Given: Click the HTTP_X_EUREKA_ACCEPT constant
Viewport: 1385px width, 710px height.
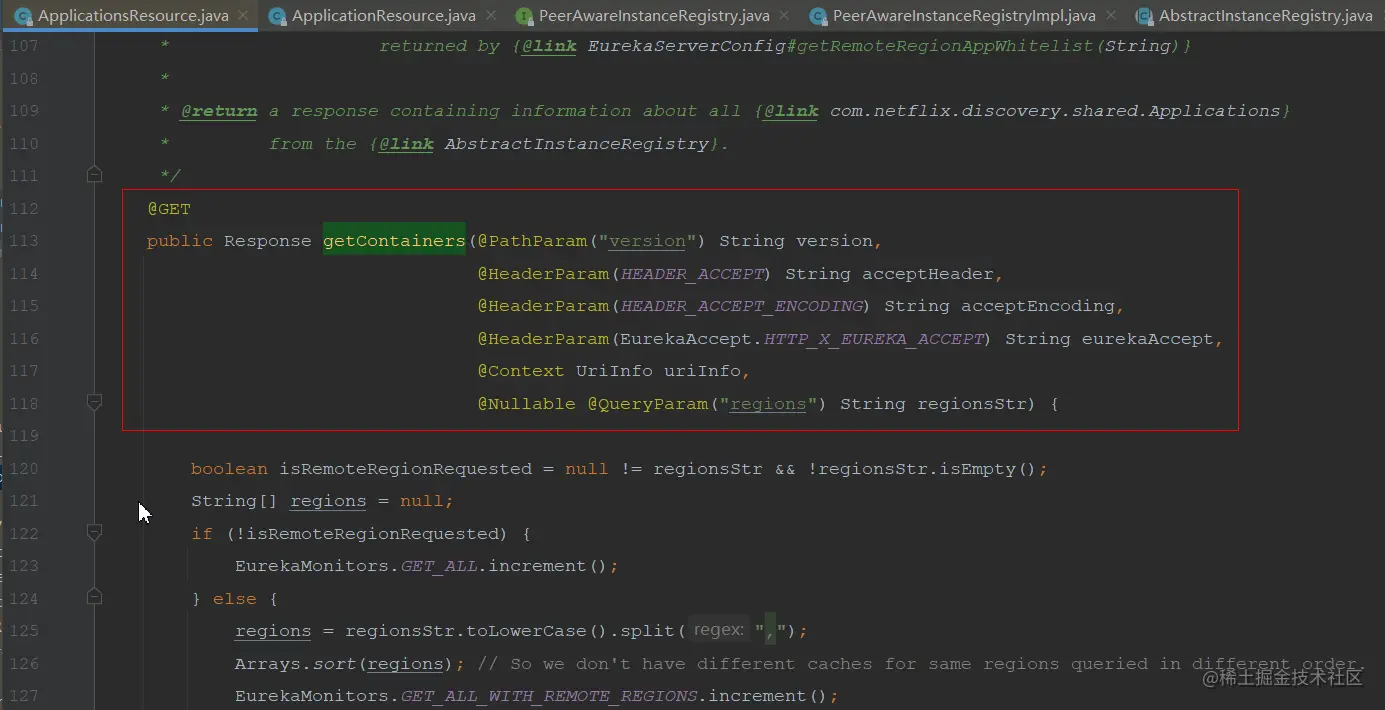Looking at the screenshot, I should (874, 339).
